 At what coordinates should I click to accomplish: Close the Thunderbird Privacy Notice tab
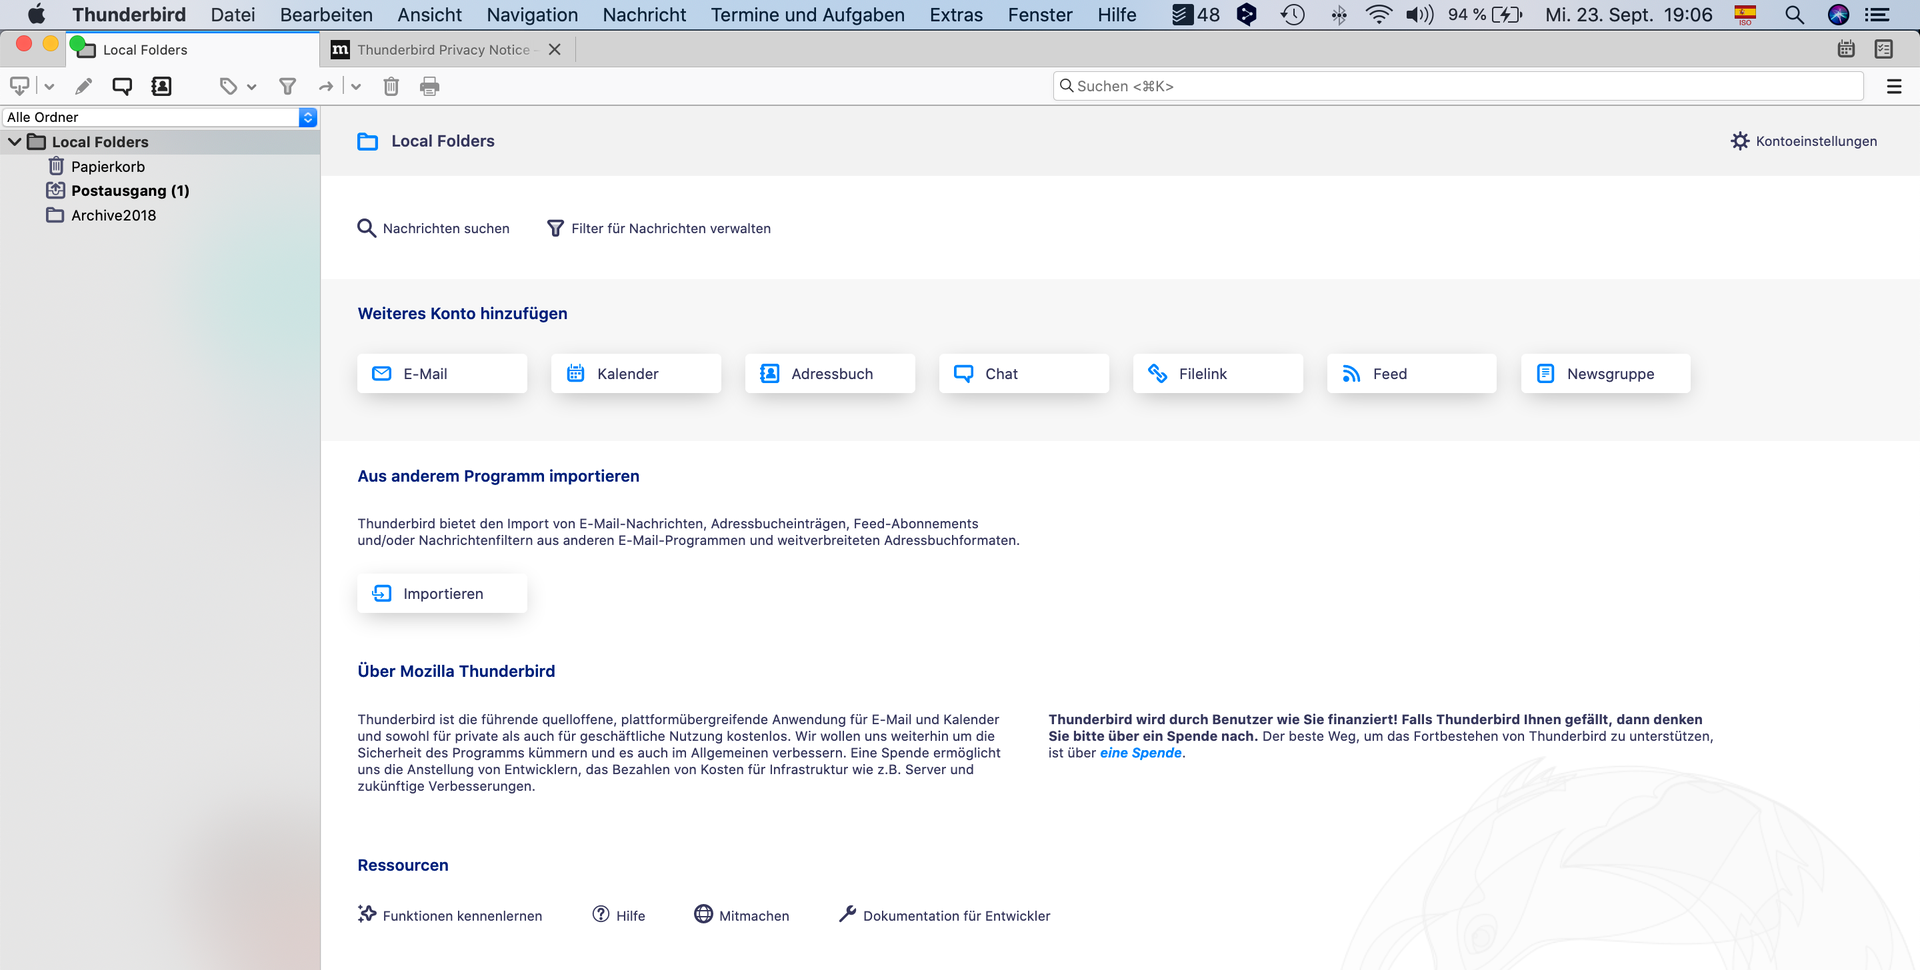555,49
